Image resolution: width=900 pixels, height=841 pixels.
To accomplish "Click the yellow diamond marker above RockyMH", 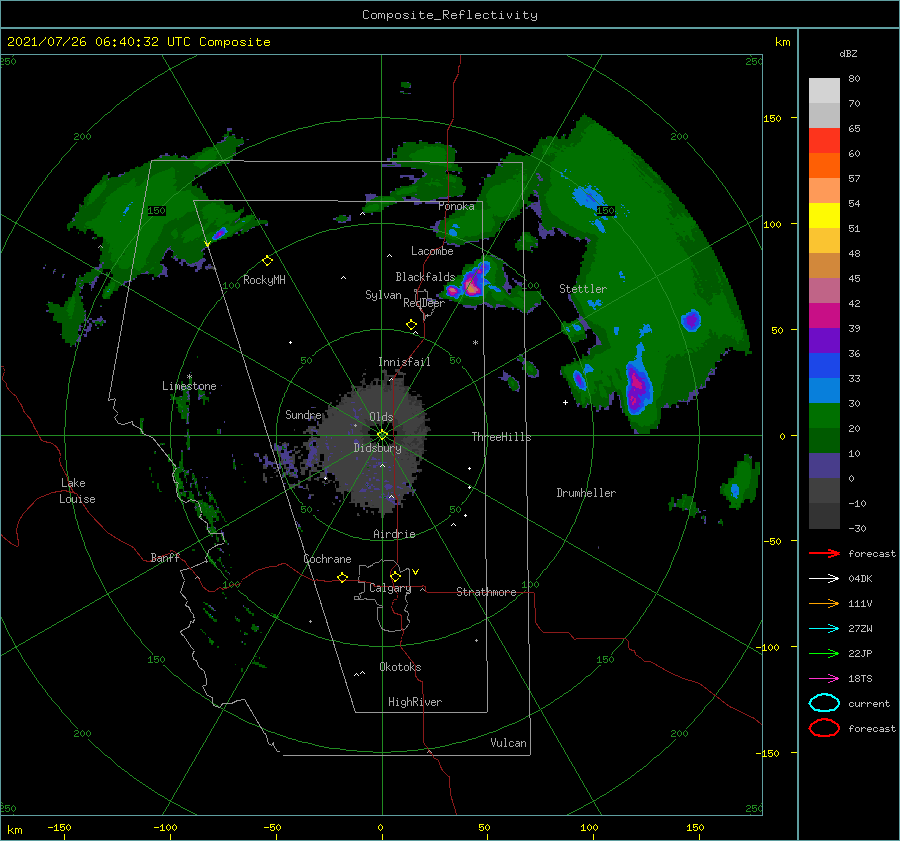I will click(267, 261).
